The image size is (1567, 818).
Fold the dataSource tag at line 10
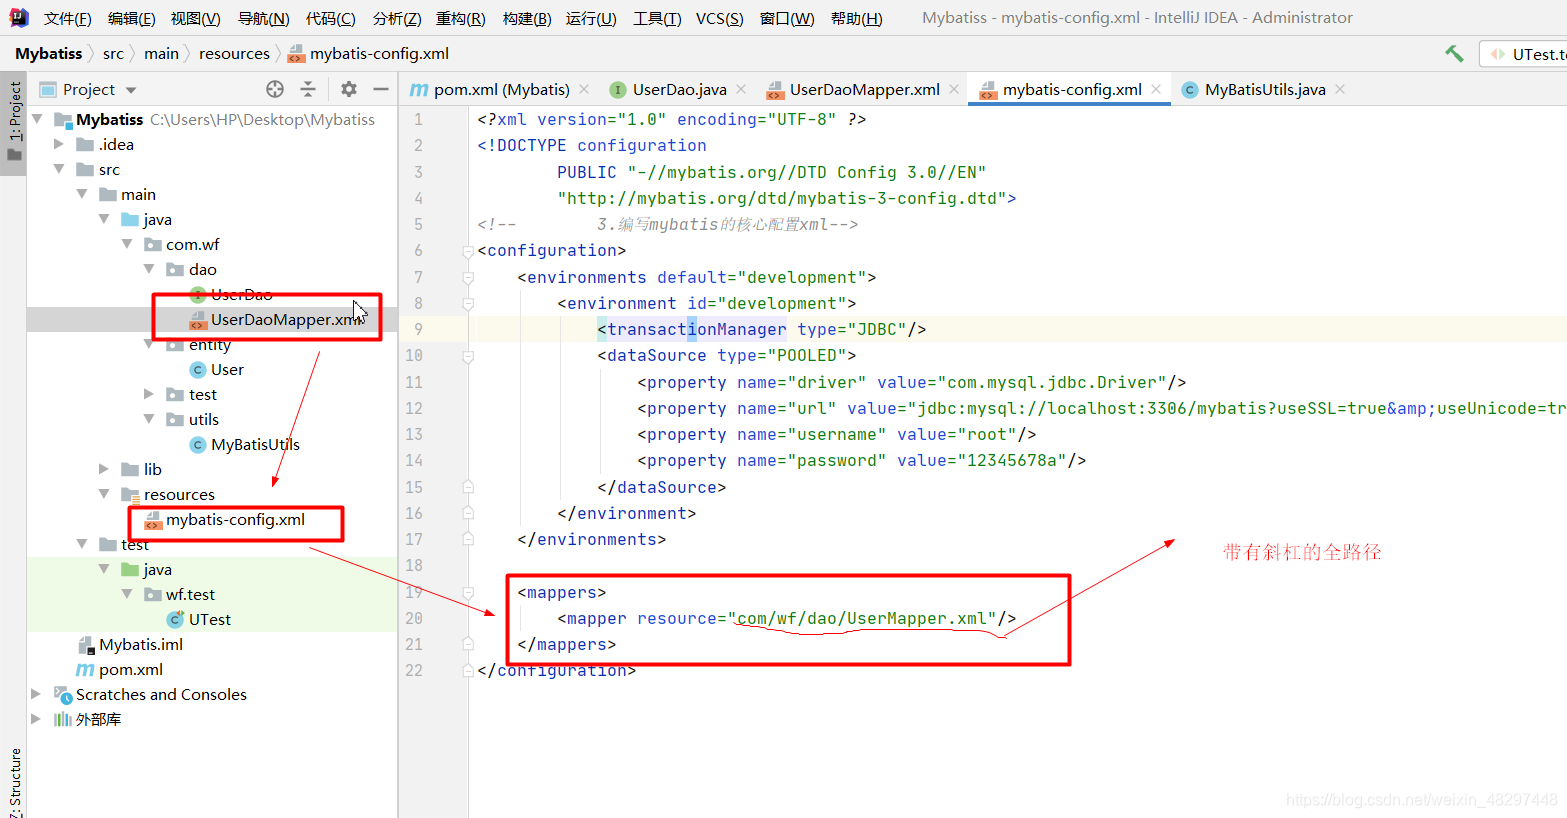click(468, 356)
